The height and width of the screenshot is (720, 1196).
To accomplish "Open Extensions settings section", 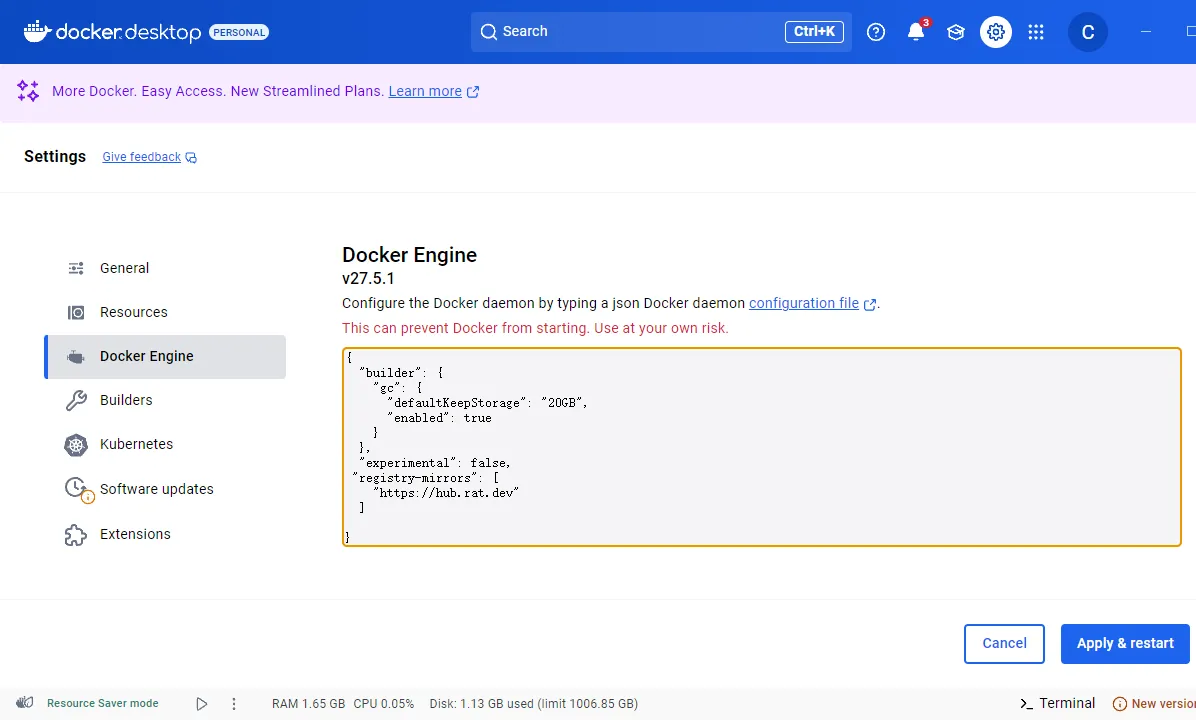I will pyautogui.click(x=135, y=534).
